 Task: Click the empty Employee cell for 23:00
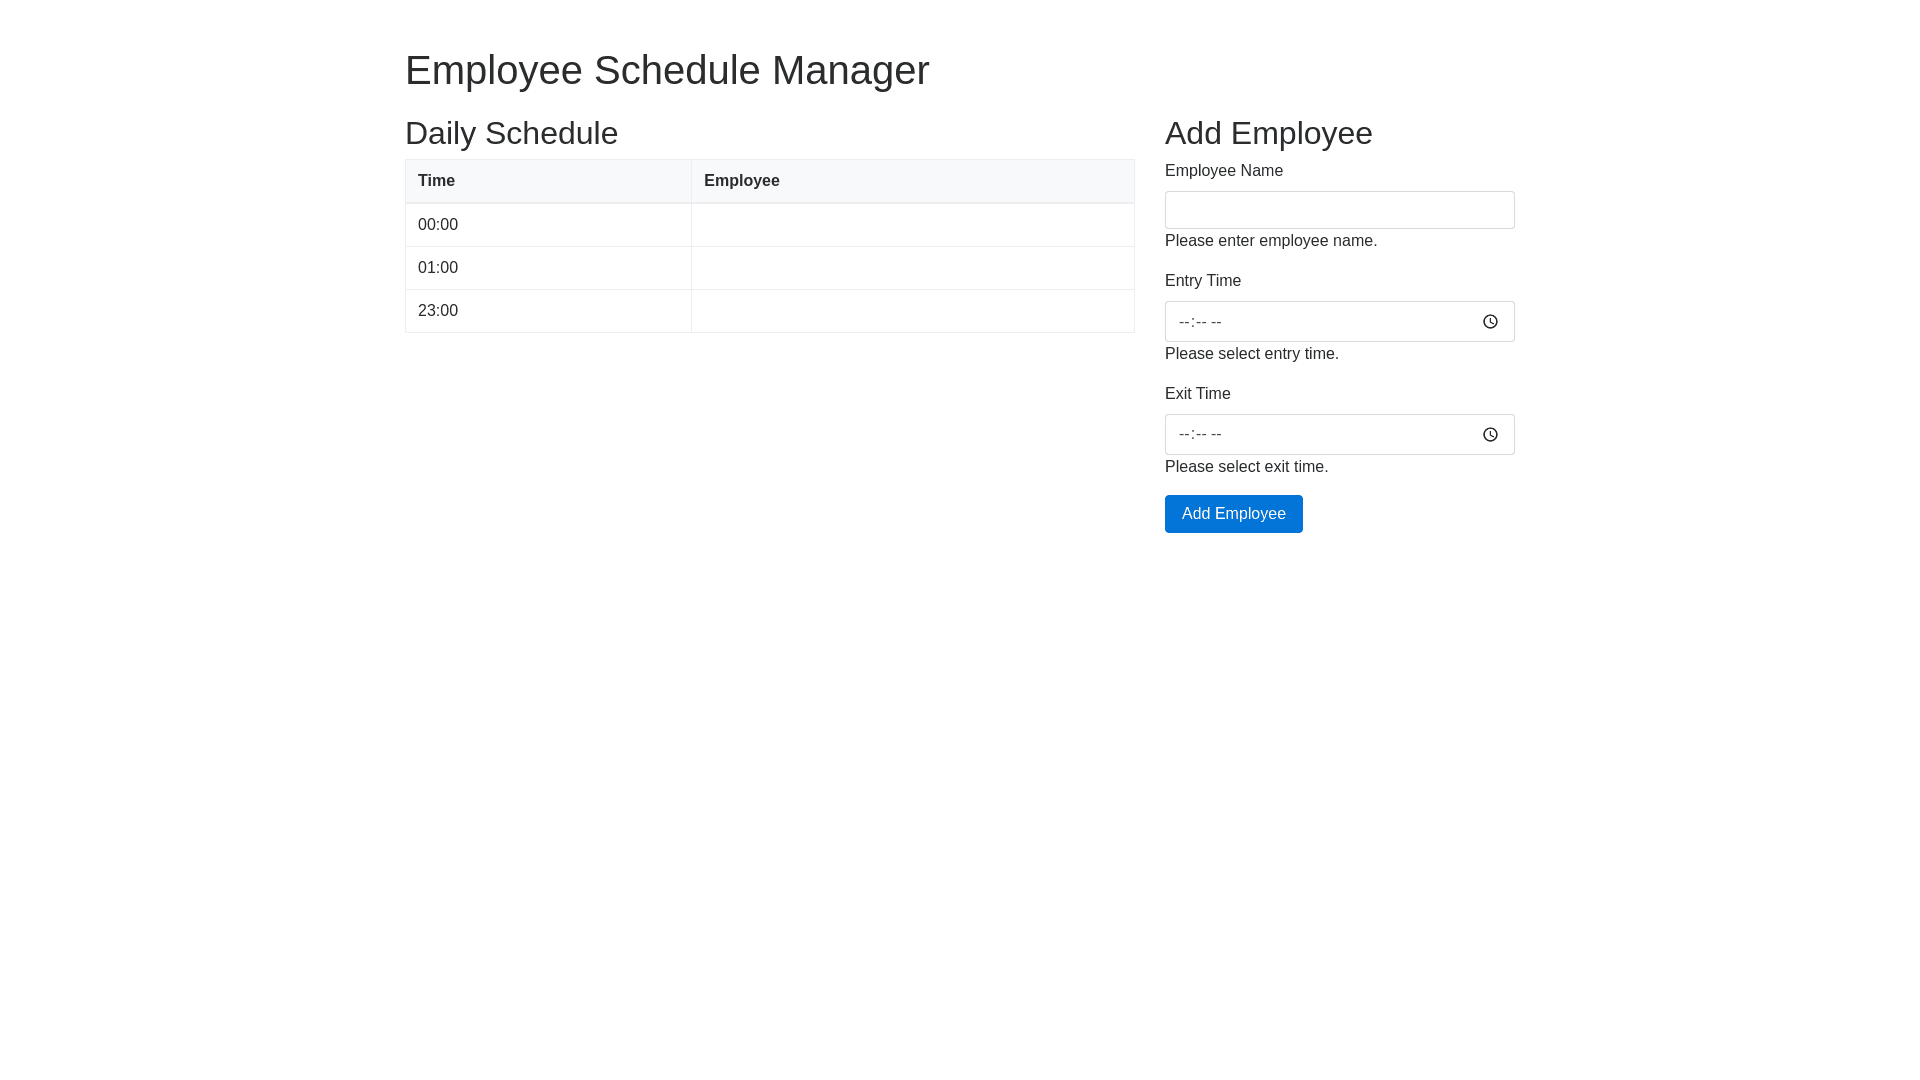[912, 311]
